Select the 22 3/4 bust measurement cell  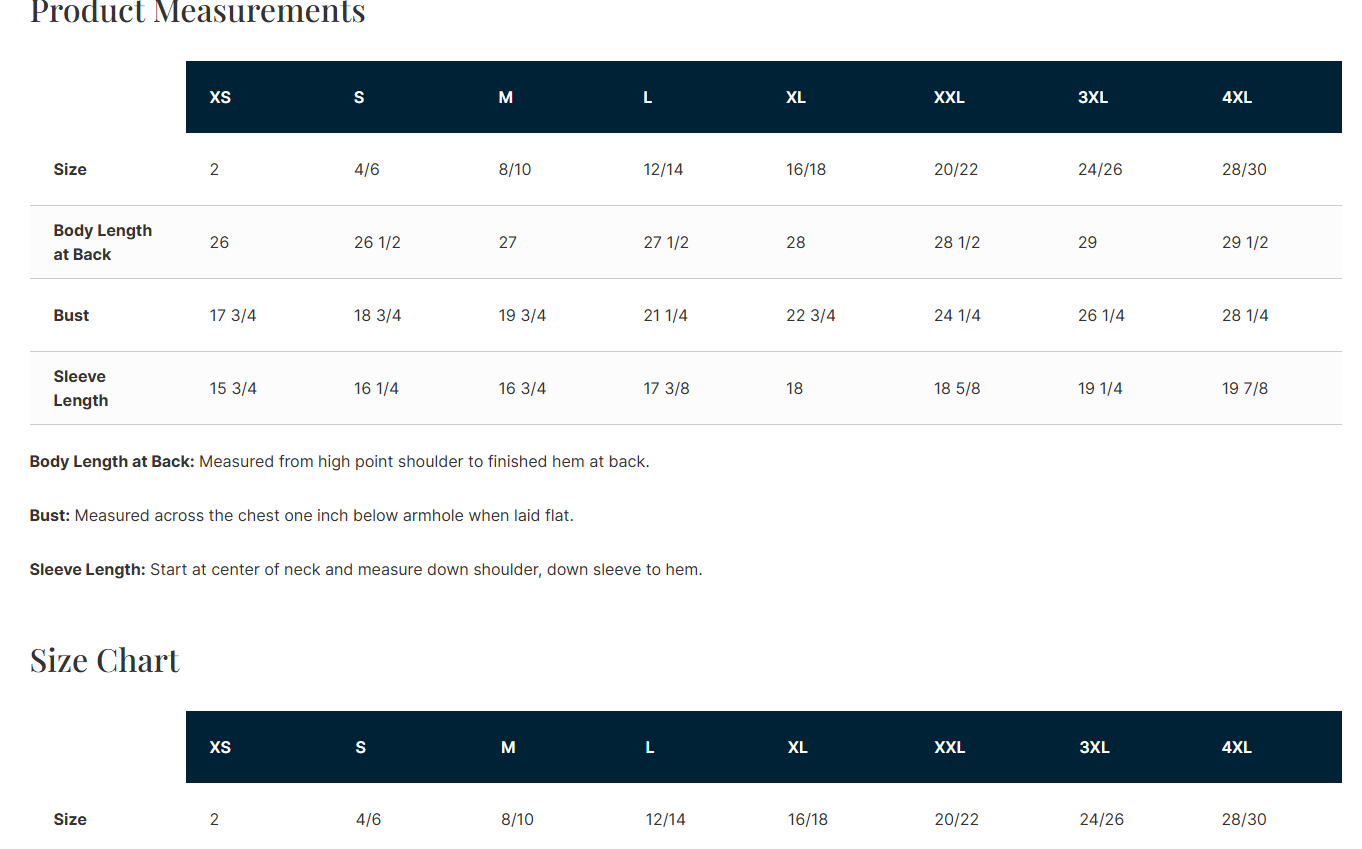click(x=811, y=315)
